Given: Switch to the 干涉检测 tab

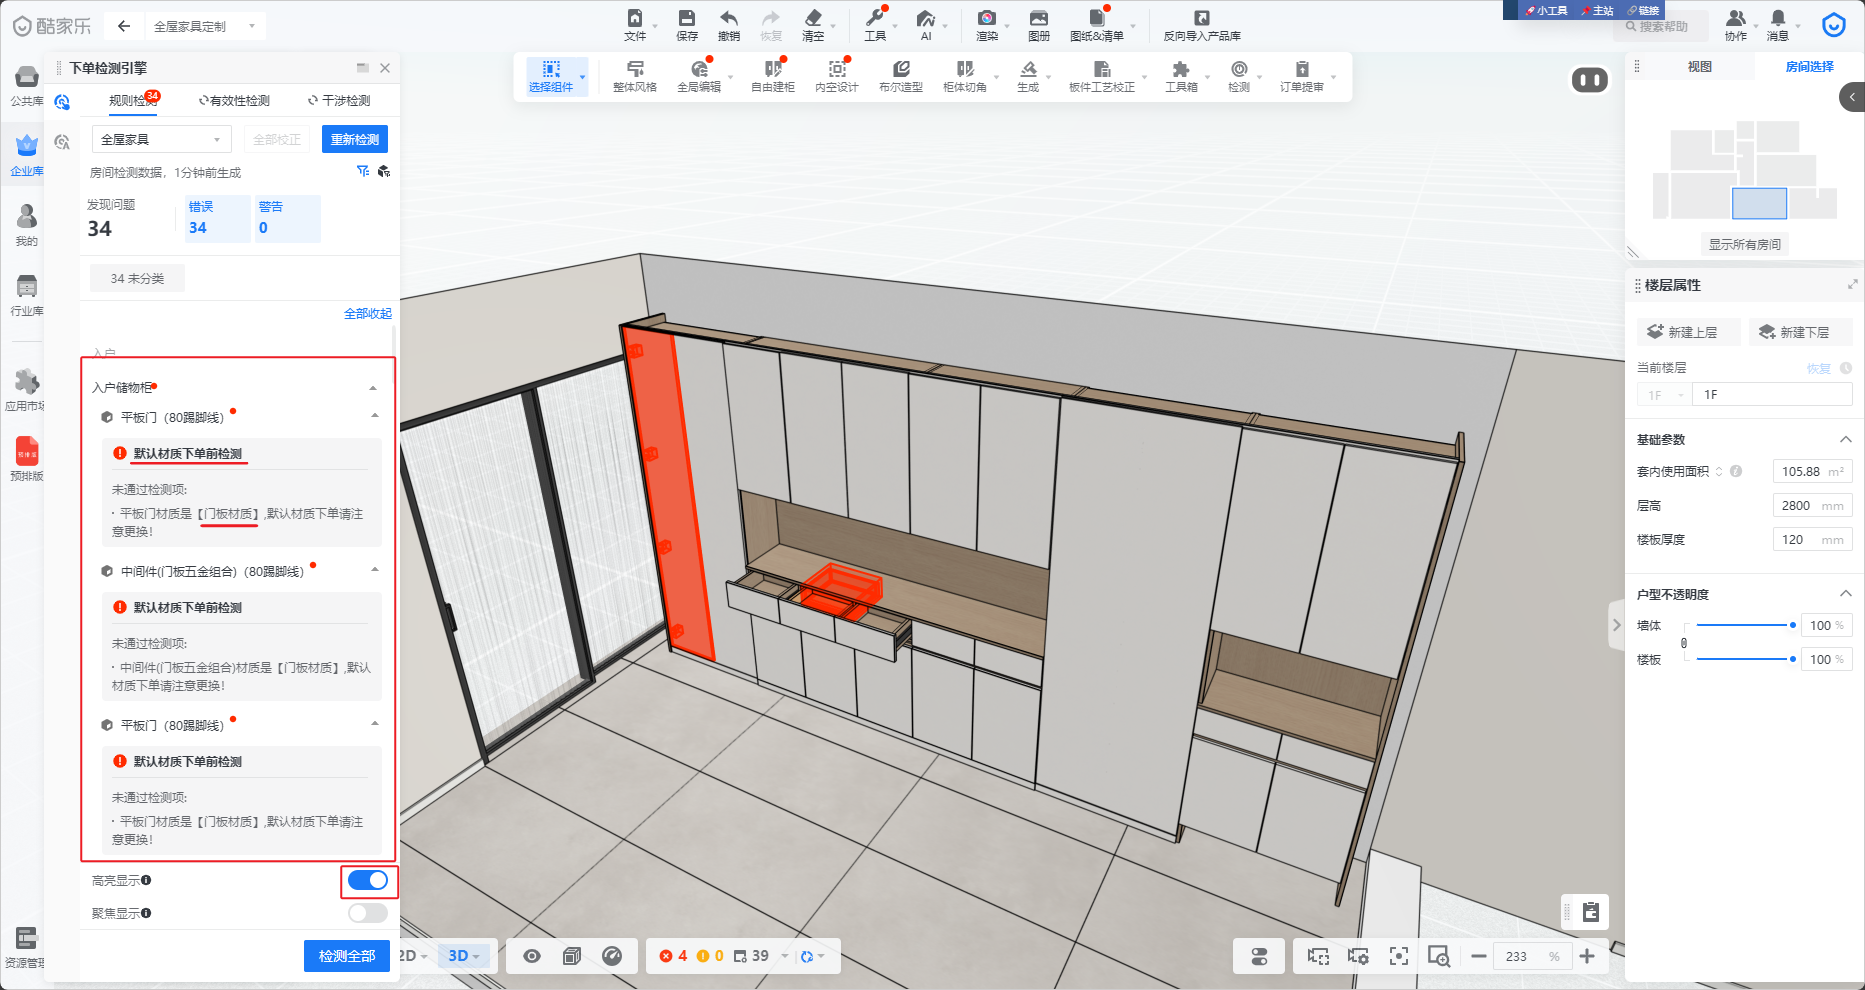Looking at the screenshot, I should [x=340, y=101].
